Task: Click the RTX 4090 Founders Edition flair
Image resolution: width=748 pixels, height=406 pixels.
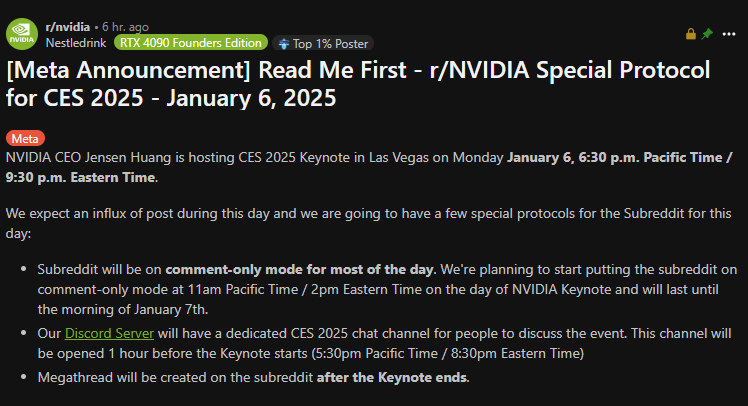Action: (191, 43)
